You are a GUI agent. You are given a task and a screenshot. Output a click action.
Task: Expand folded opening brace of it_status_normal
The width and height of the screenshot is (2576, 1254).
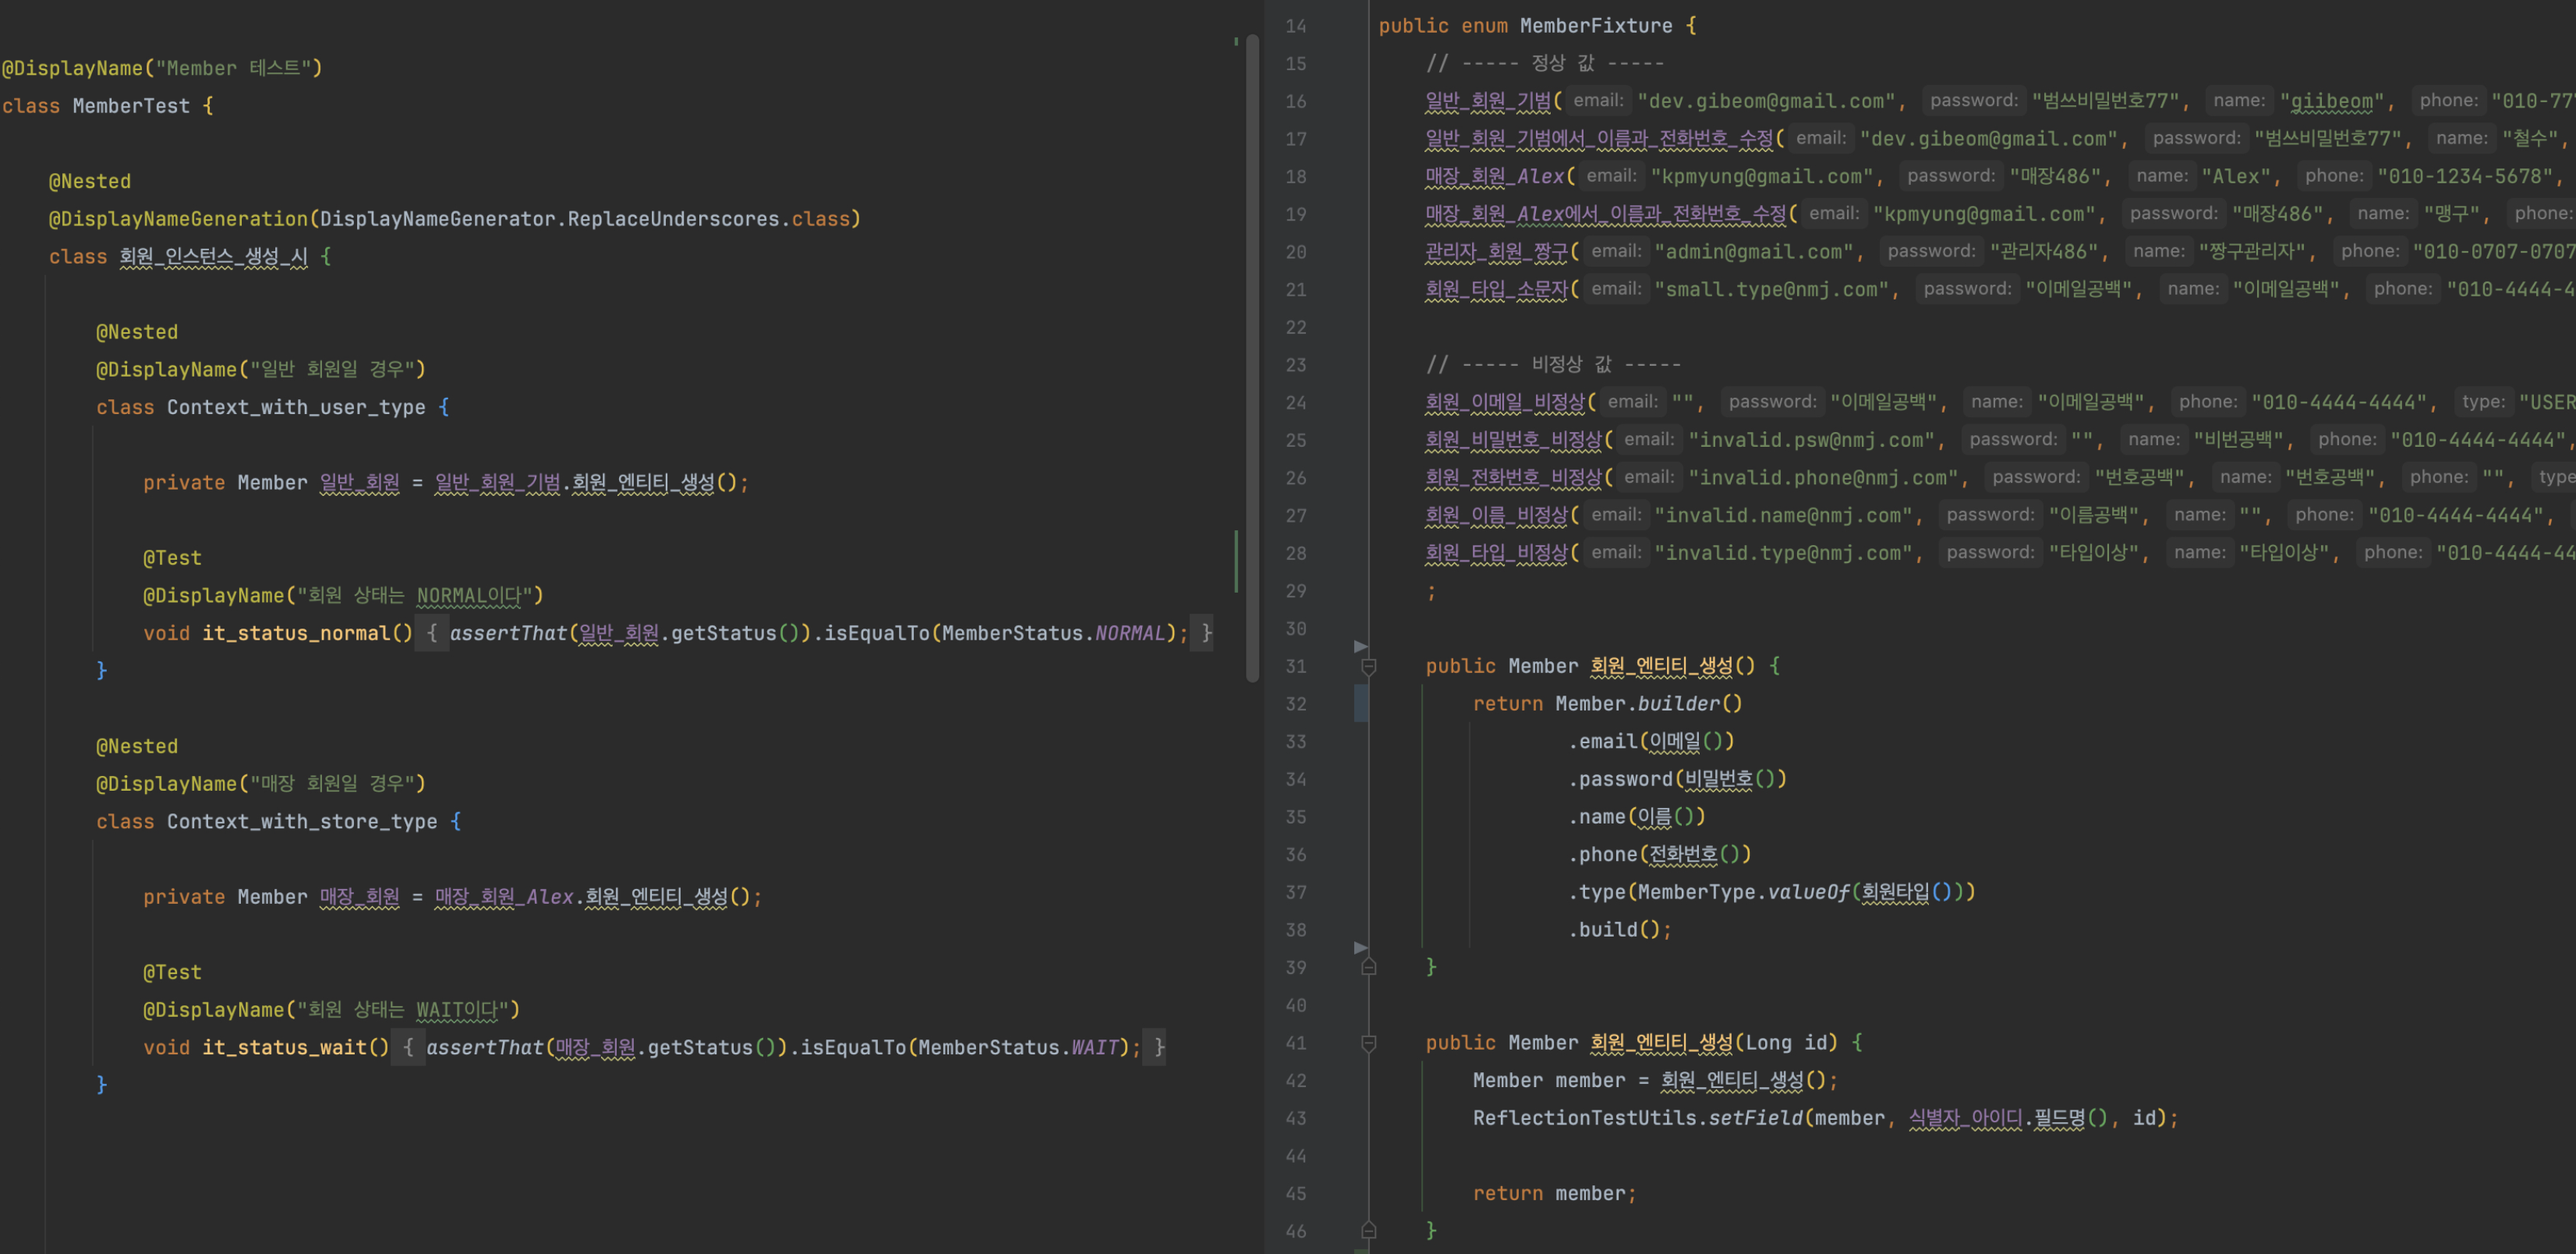(x=432, y=633)
